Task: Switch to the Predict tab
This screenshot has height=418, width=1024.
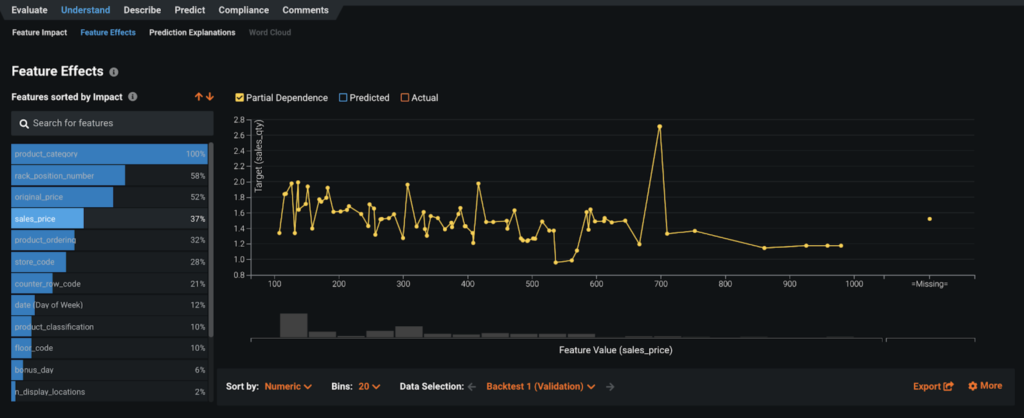Action: pyautogui.click(x=190, y=10)
